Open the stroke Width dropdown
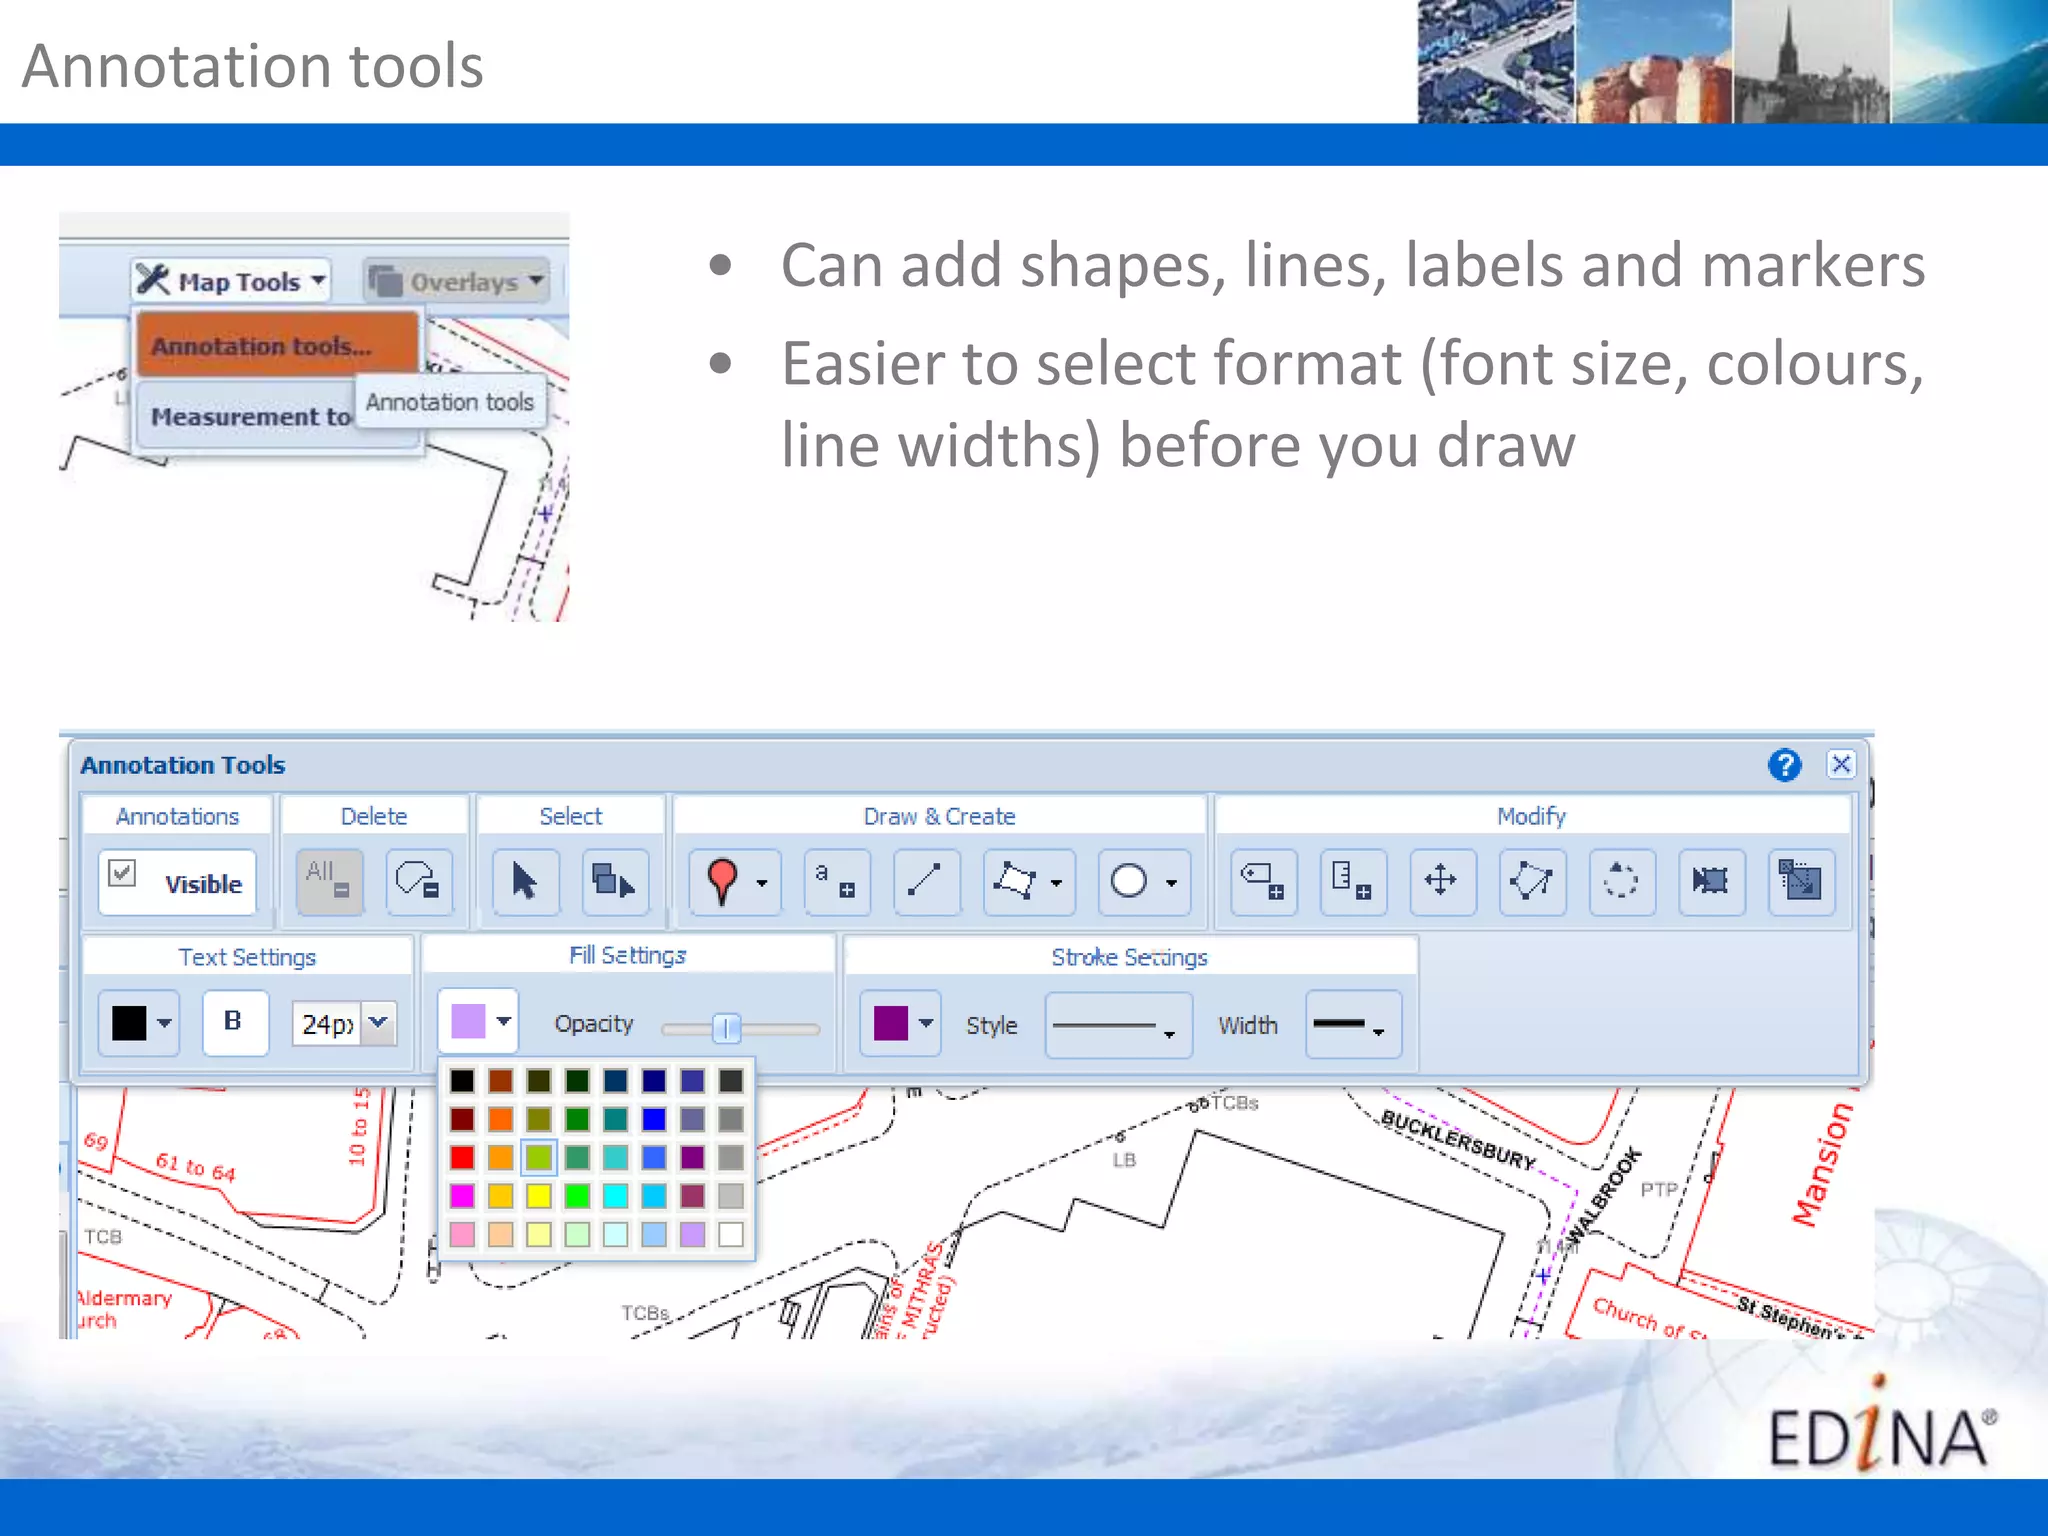2048x1536 pixels. point(1352,1025)
